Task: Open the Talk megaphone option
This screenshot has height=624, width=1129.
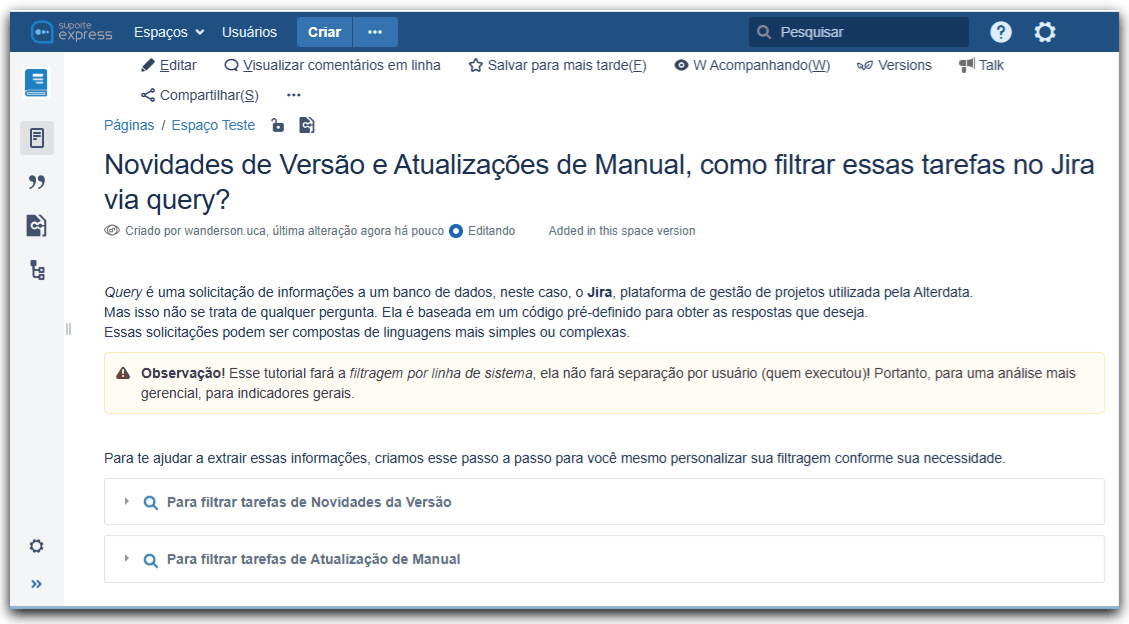Action: pos(981,65)
